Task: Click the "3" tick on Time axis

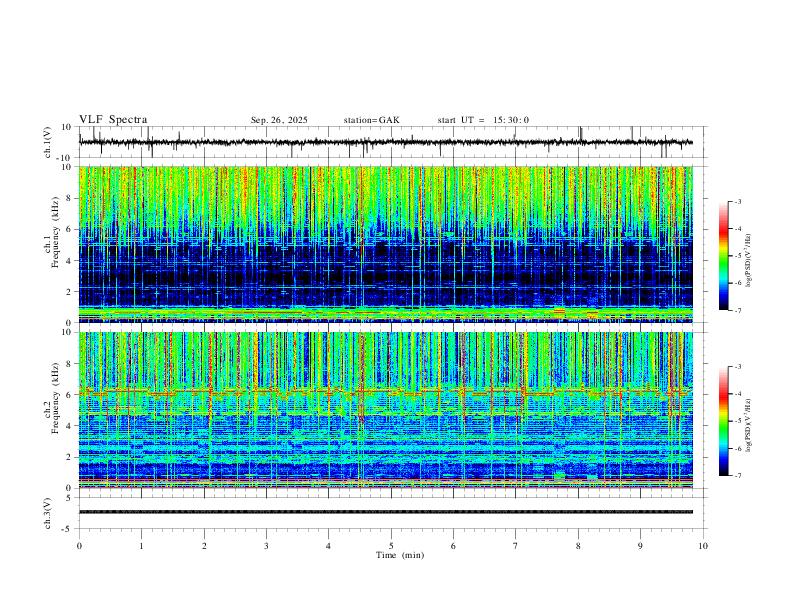Action: [x=266, y=546]
